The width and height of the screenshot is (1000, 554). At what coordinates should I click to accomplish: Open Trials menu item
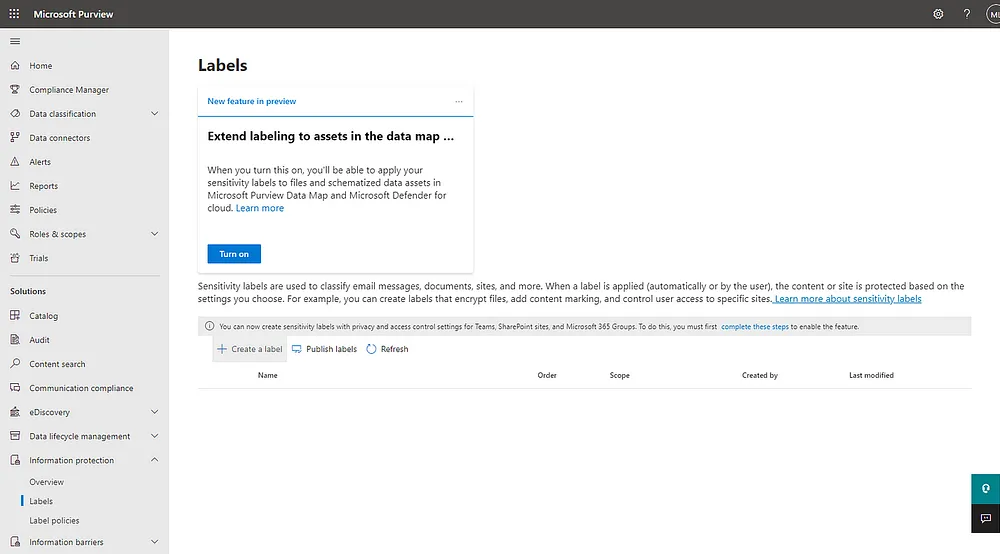38,258
